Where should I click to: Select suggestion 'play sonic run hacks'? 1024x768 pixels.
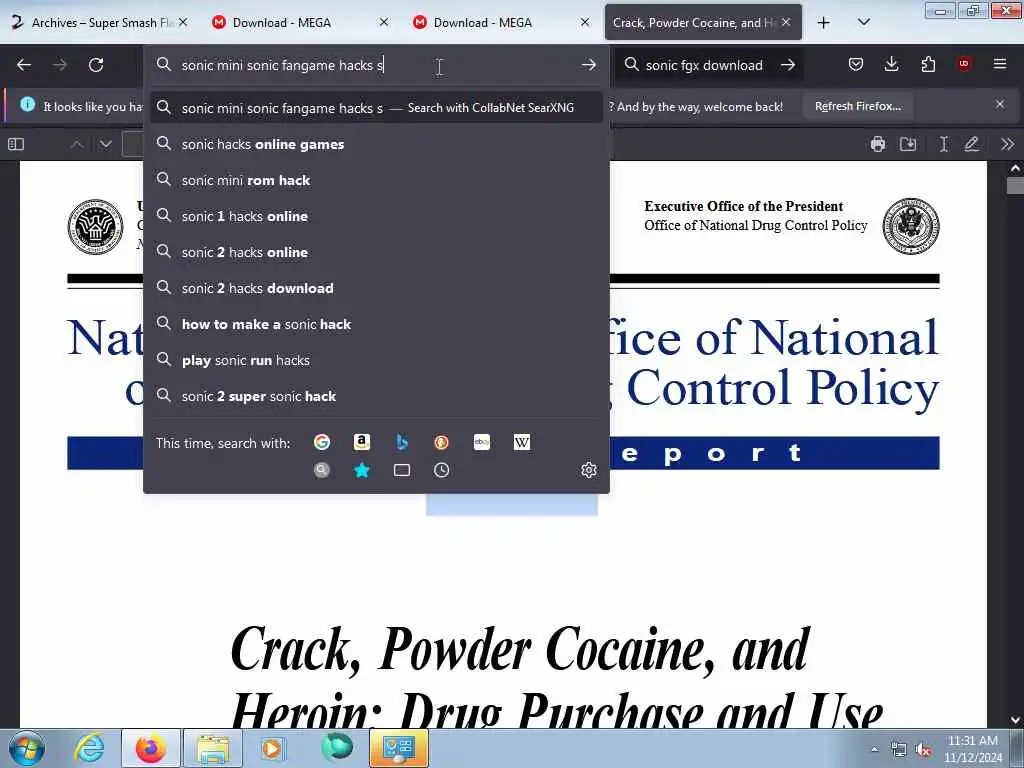click(x=376, y=360)
